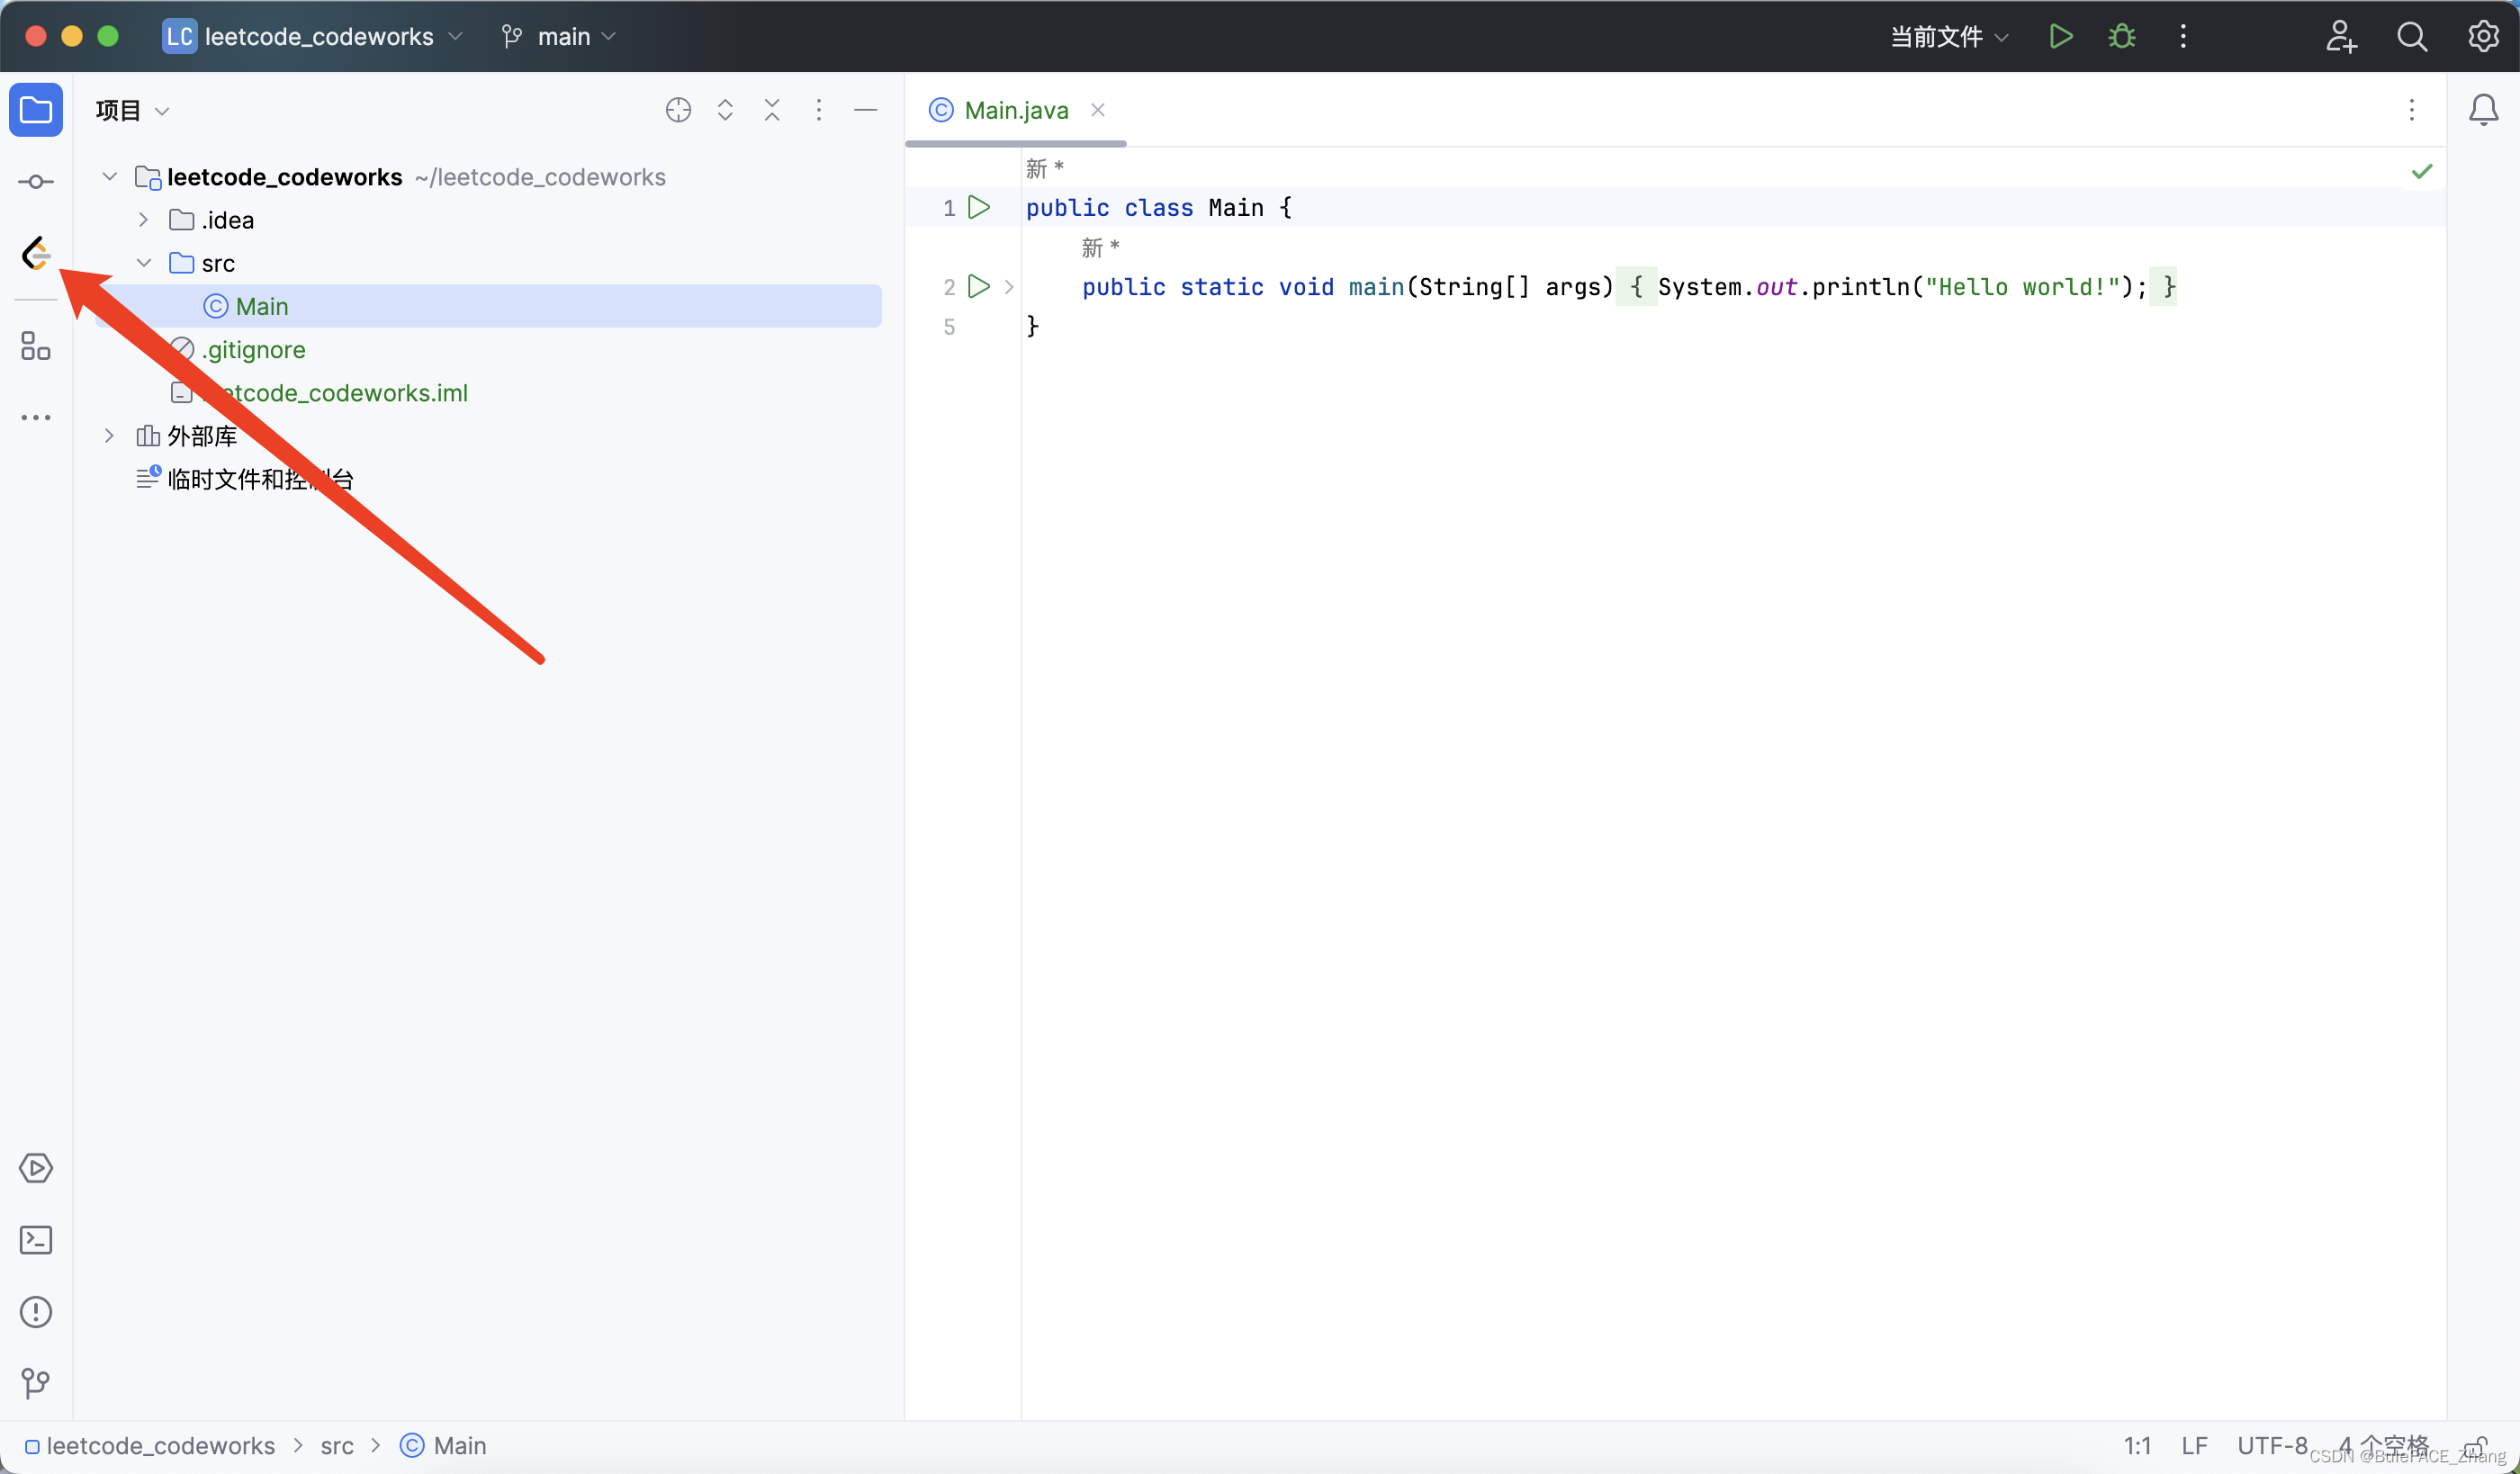Open Project panel options menu
2520x1474 pixels.
pyautogui.click(x=819, y=110)
